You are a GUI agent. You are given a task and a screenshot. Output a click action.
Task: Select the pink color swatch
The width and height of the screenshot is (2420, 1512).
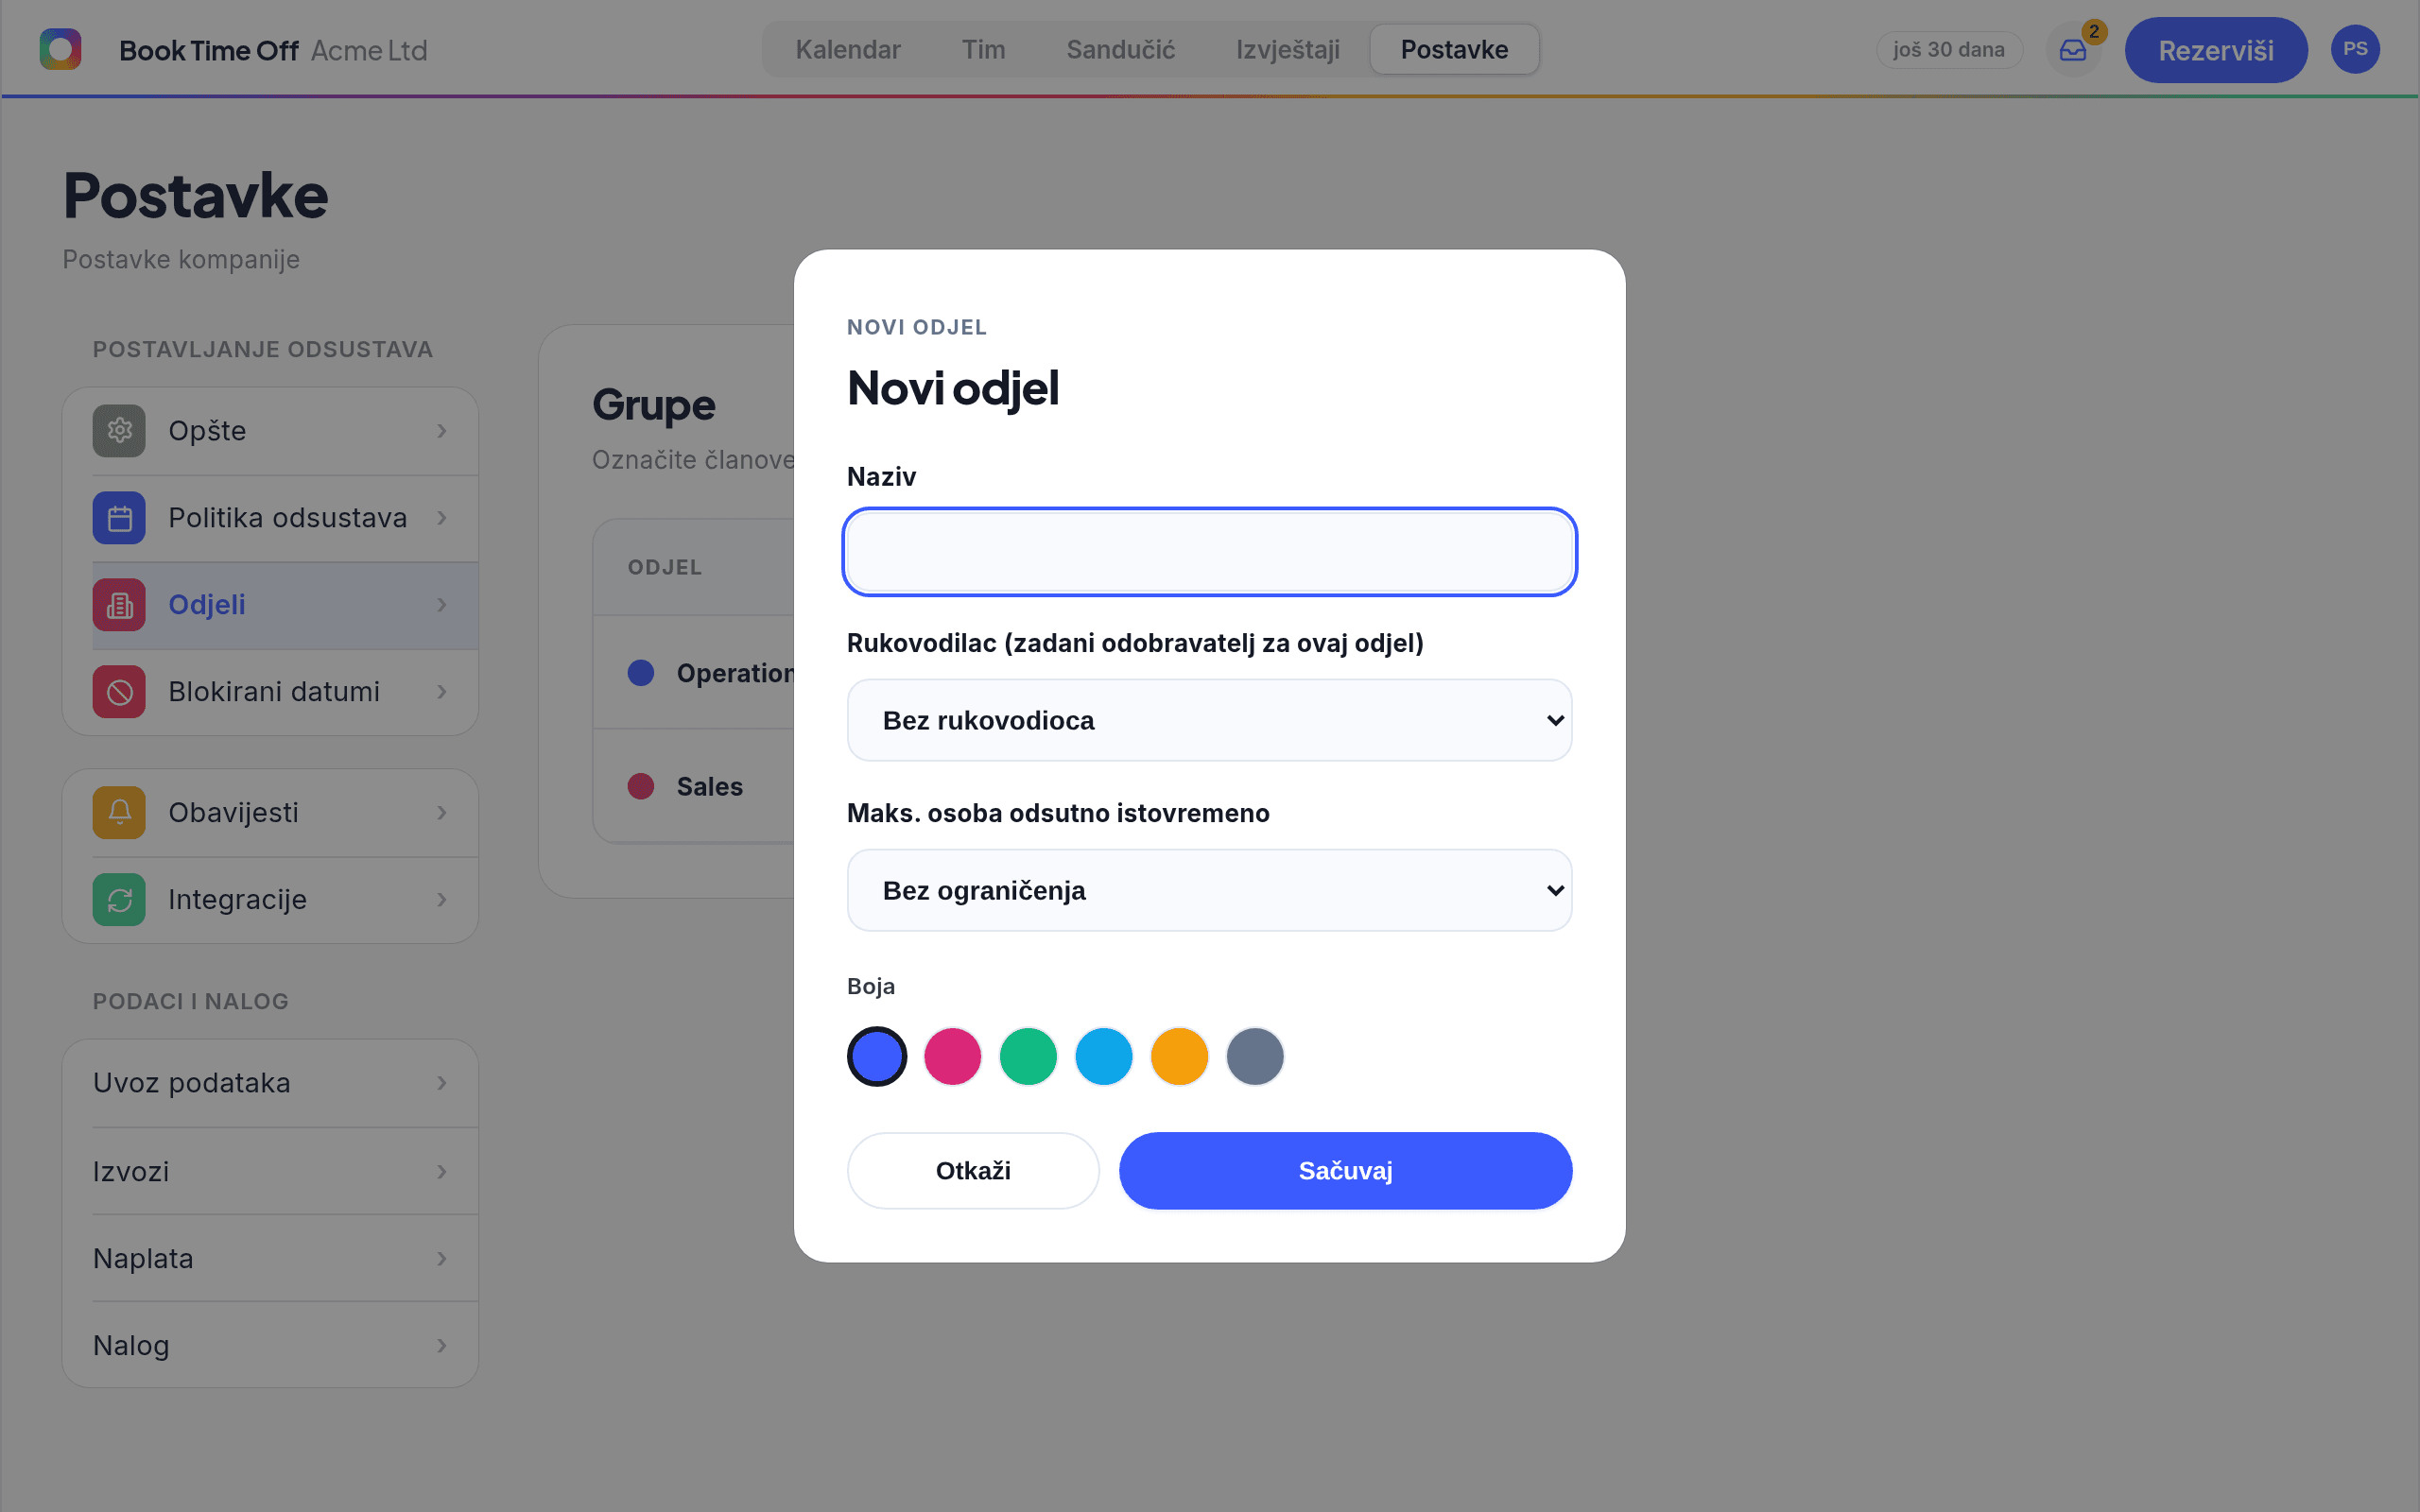[x=952, y=1056]
